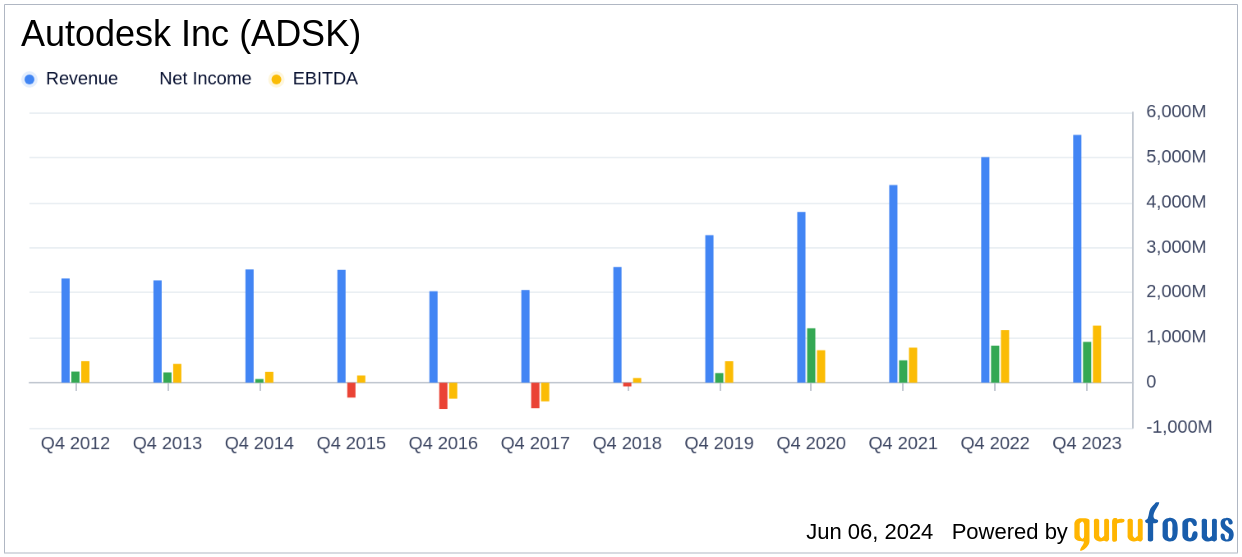The image size is (1242, 557).
Task: Select the green Net Income bar for Q4 2013
Action: pyautogui.click(x=167, y=377)
